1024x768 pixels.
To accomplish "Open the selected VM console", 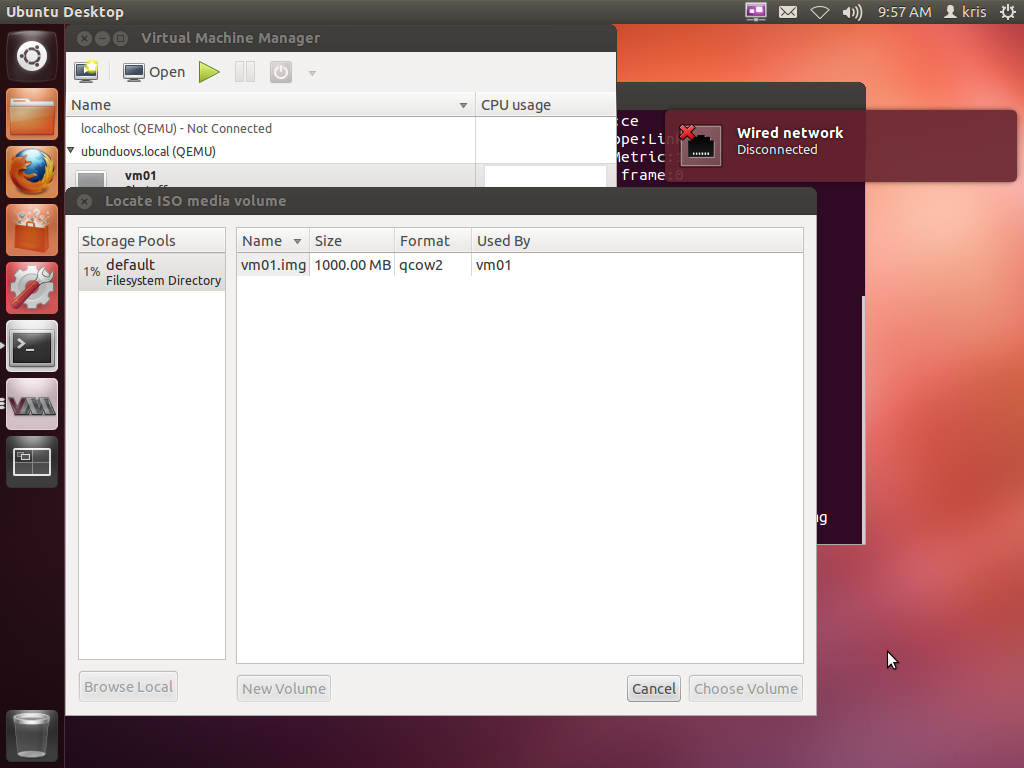I will pyautogui.click(x=154, y=72).
